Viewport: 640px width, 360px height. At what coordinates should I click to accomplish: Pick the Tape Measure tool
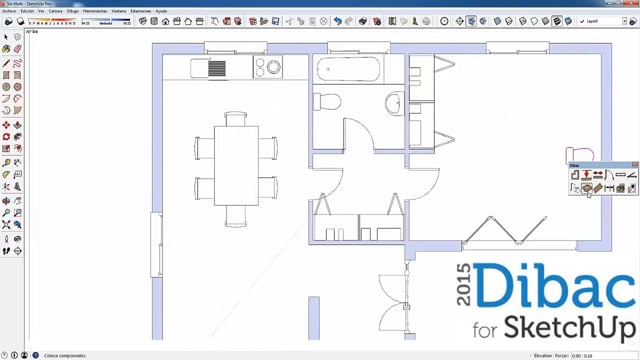tap(6, 163)
